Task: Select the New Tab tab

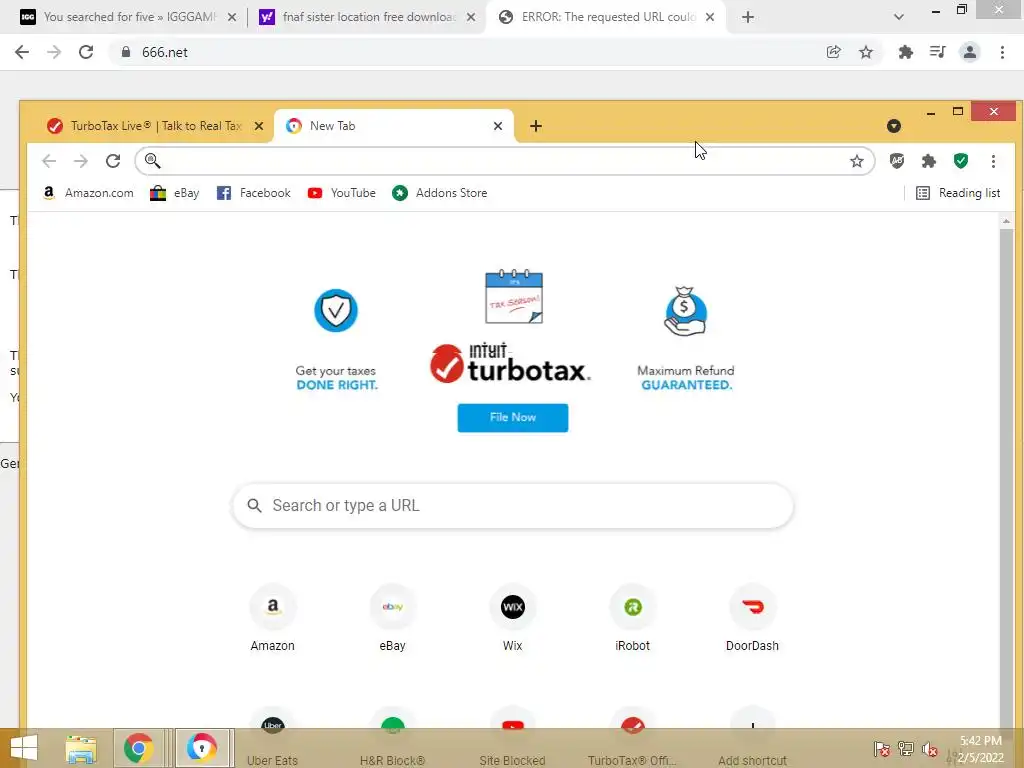Action: [x=395, y=126]
